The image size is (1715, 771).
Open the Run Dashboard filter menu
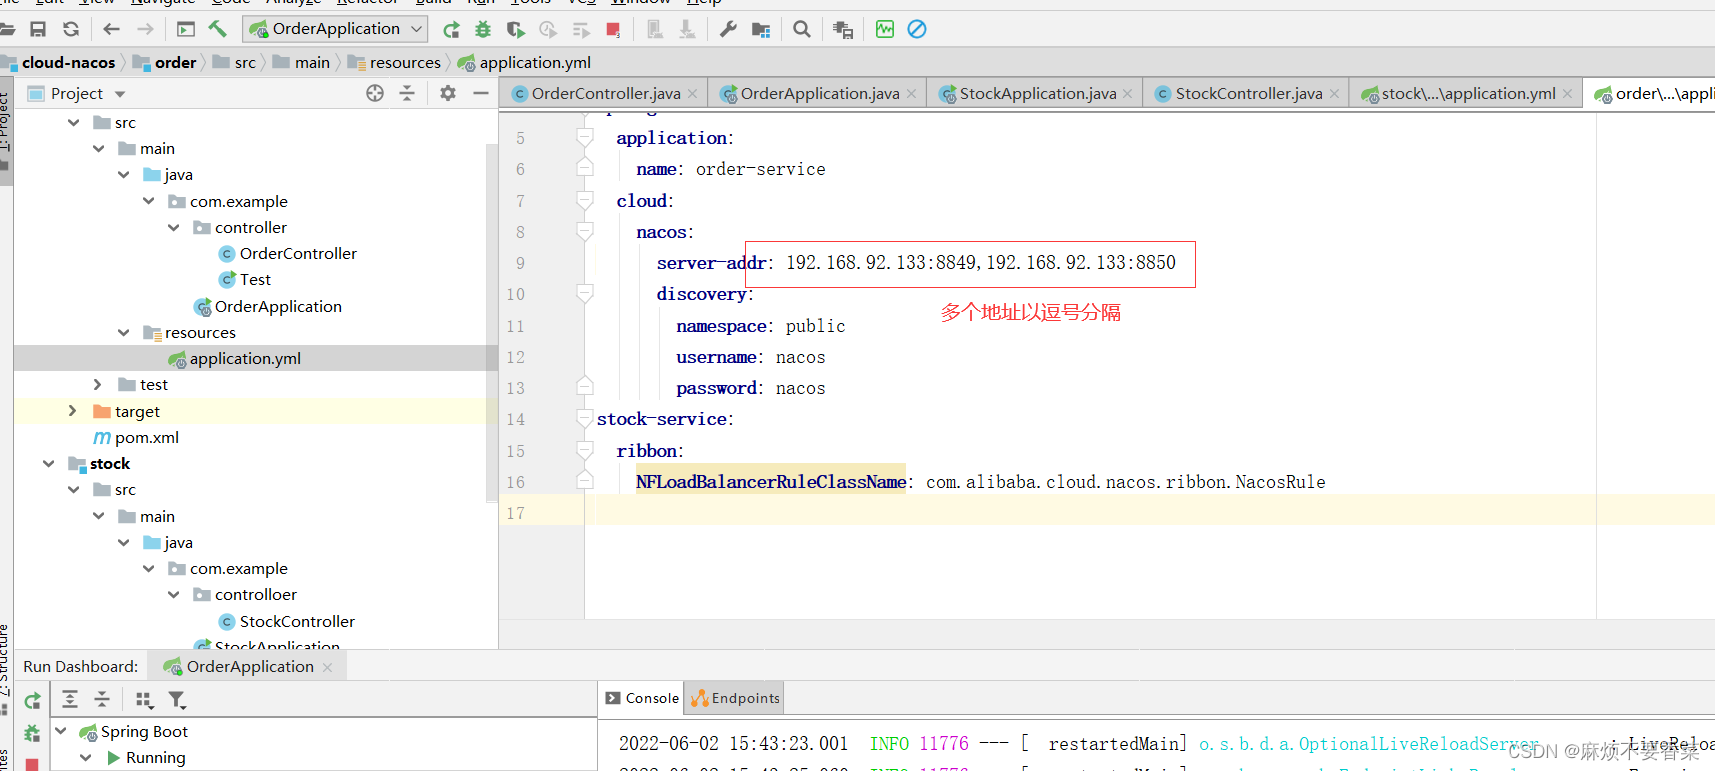[x=177, y=700]
